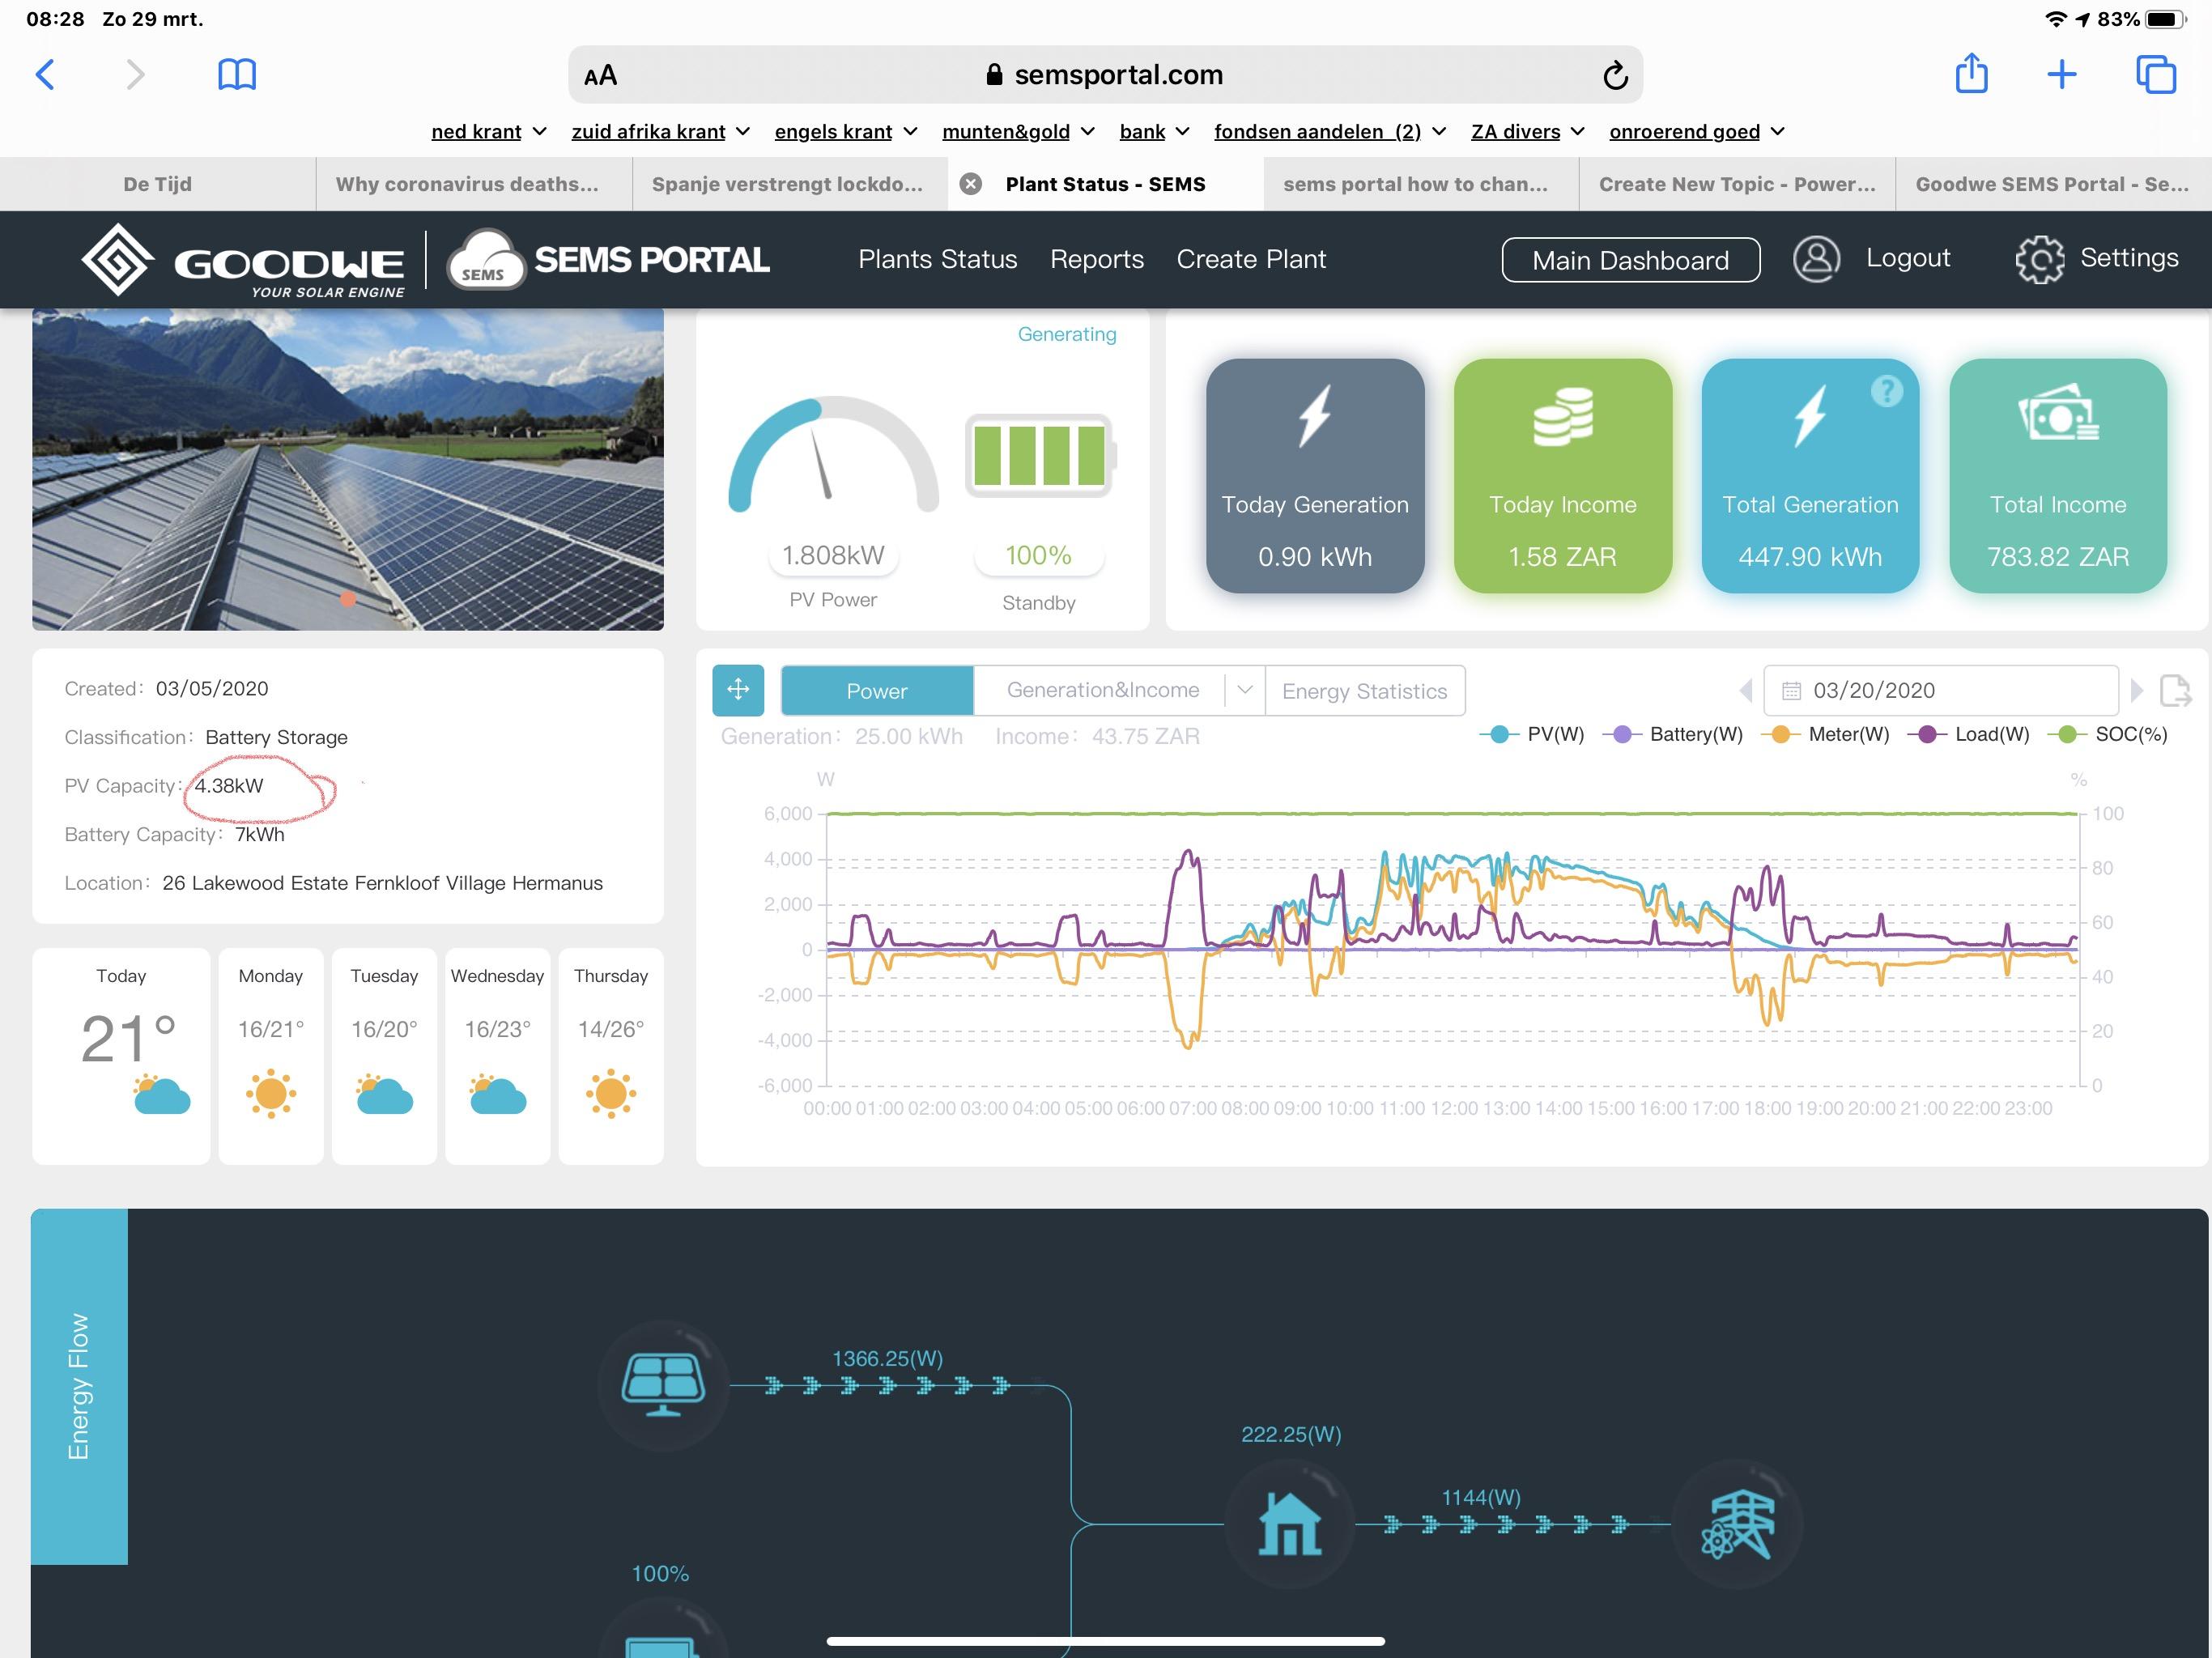The image size is (2212, 1658).
Task: Expand munten&gold bookmarks folder
Action: 1018,132
